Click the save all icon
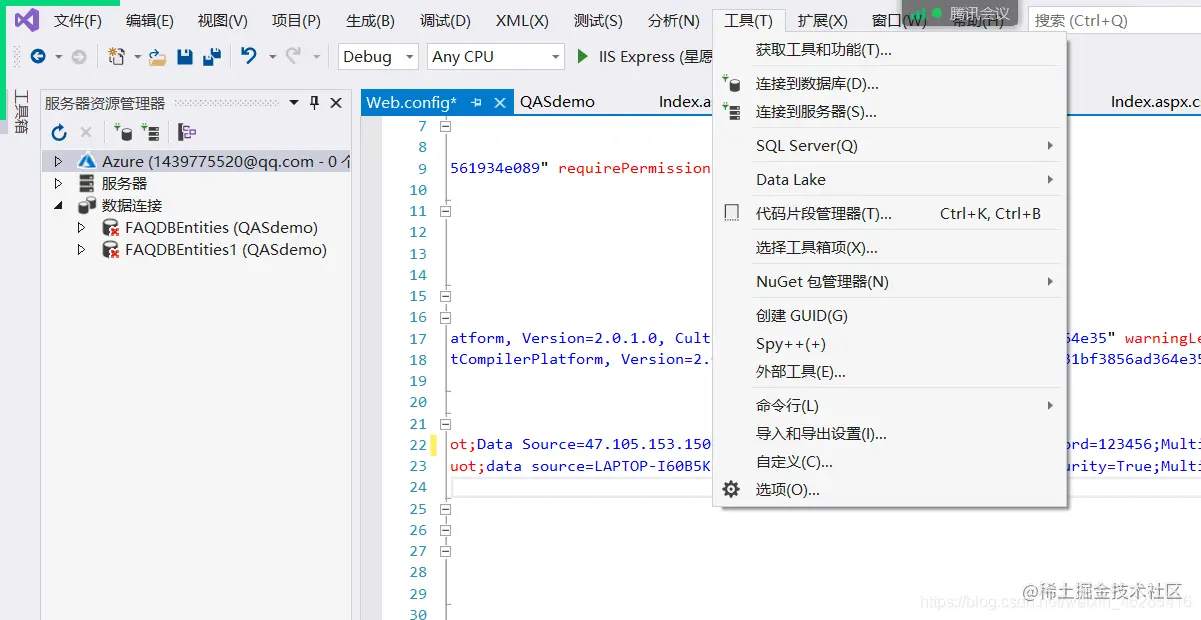The image size is (1201, 620). tap(211, 57)
